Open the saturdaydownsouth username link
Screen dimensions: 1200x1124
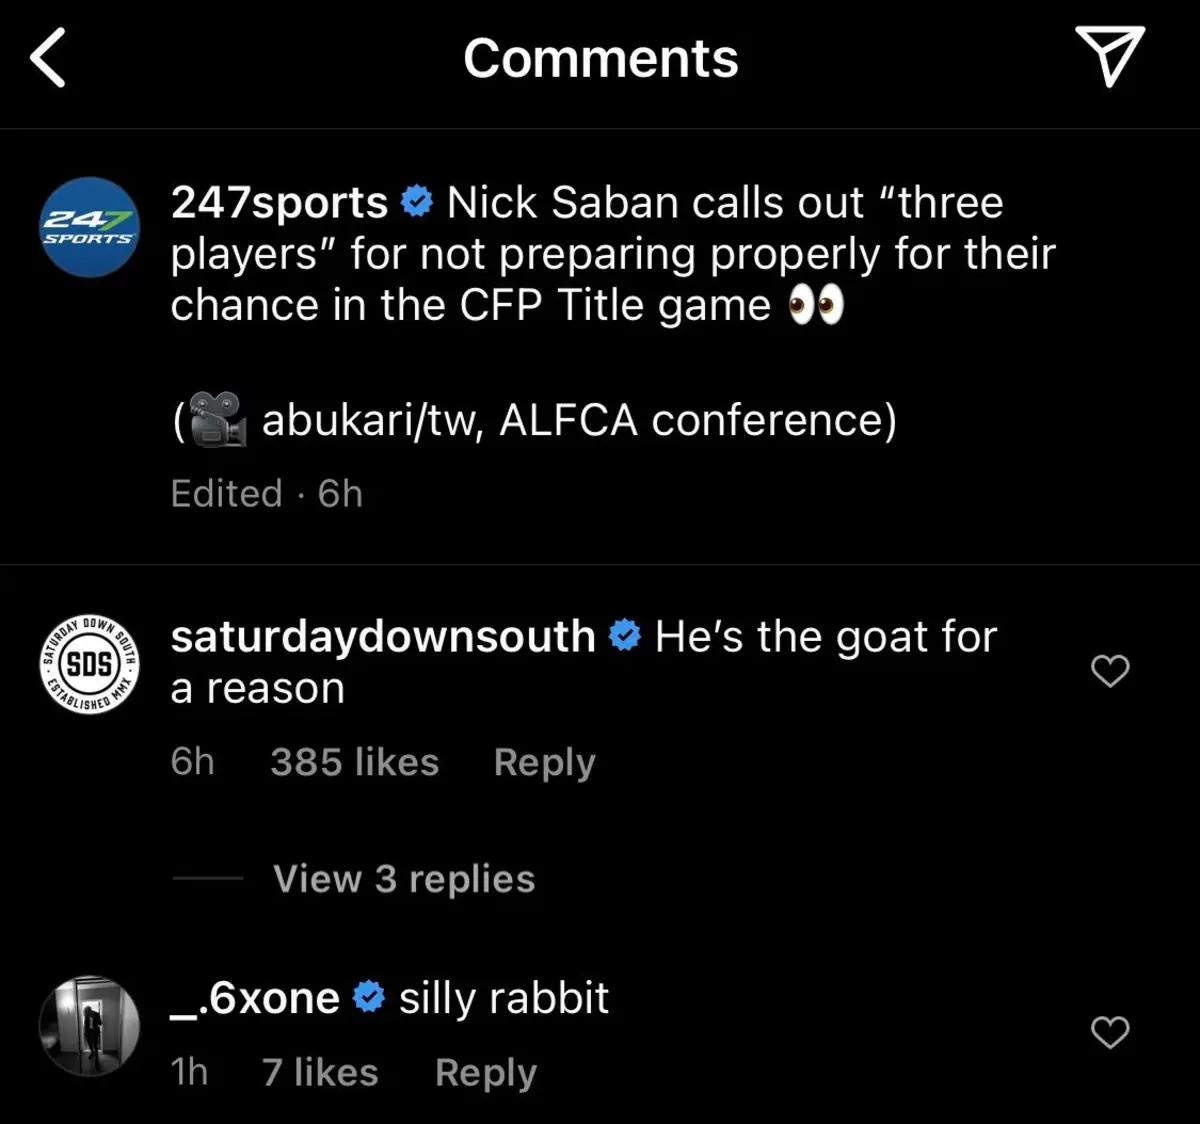(x=383, y=637)
